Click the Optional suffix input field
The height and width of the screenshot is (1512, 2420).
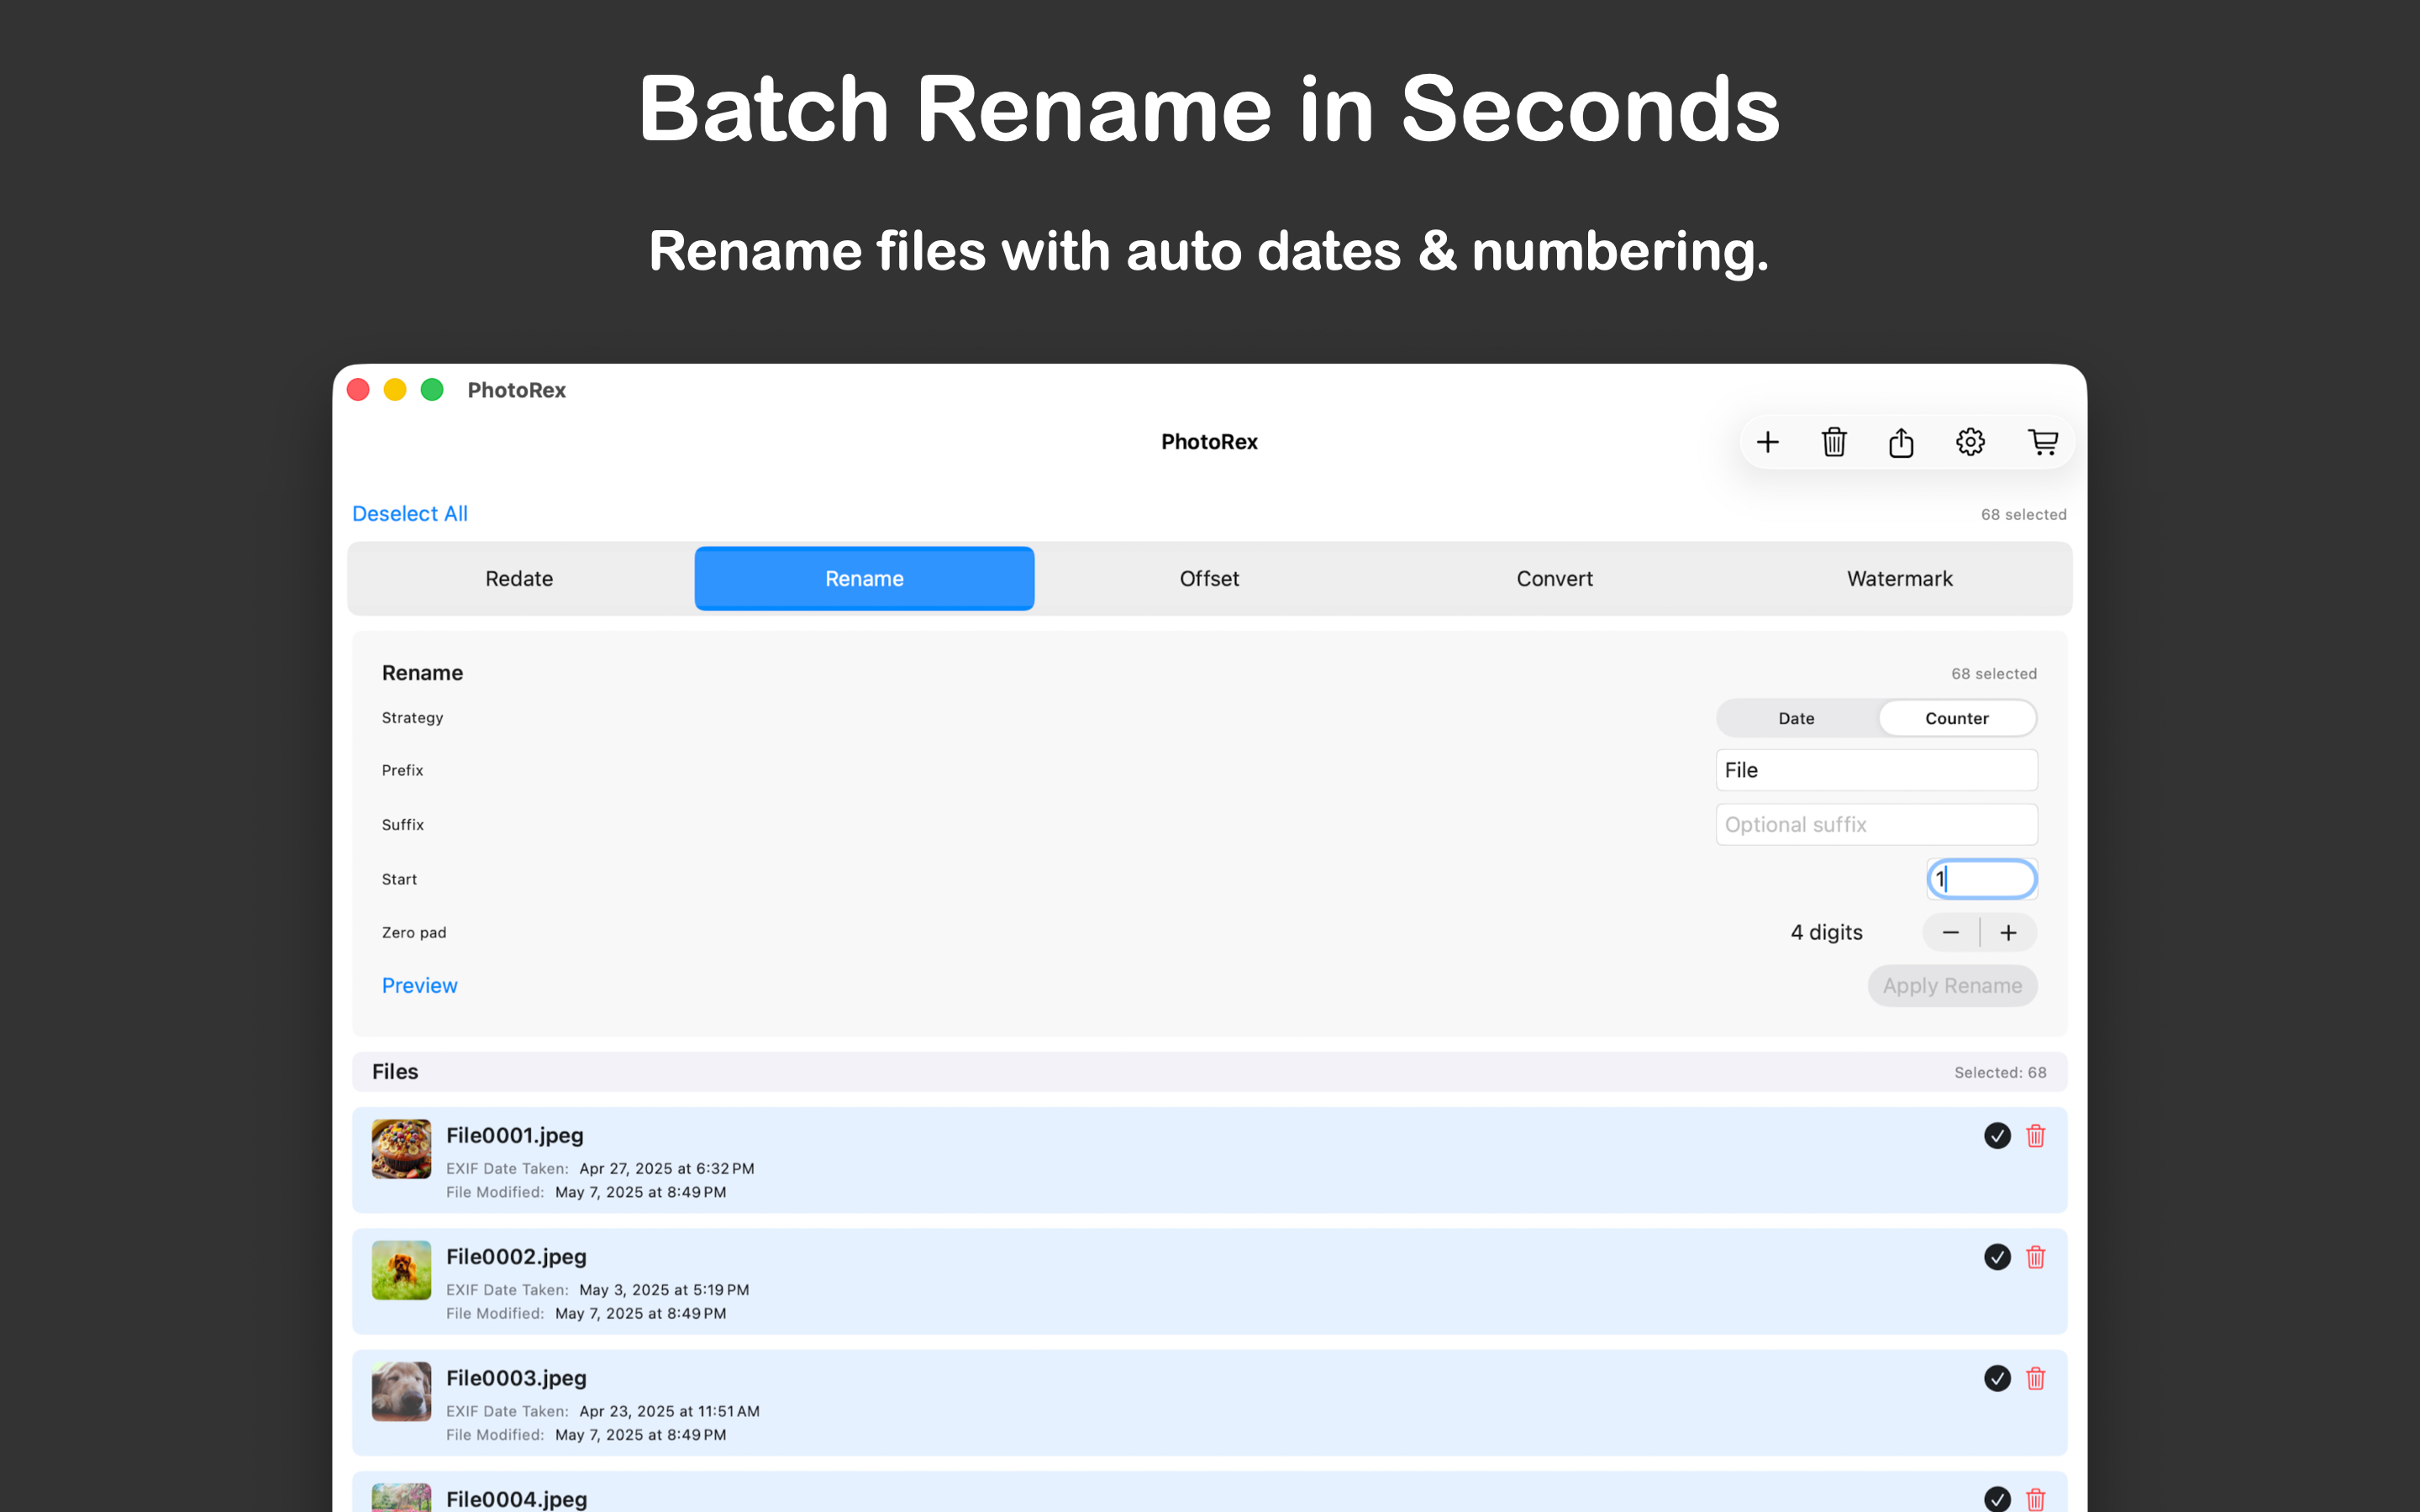click(1876, 825)
